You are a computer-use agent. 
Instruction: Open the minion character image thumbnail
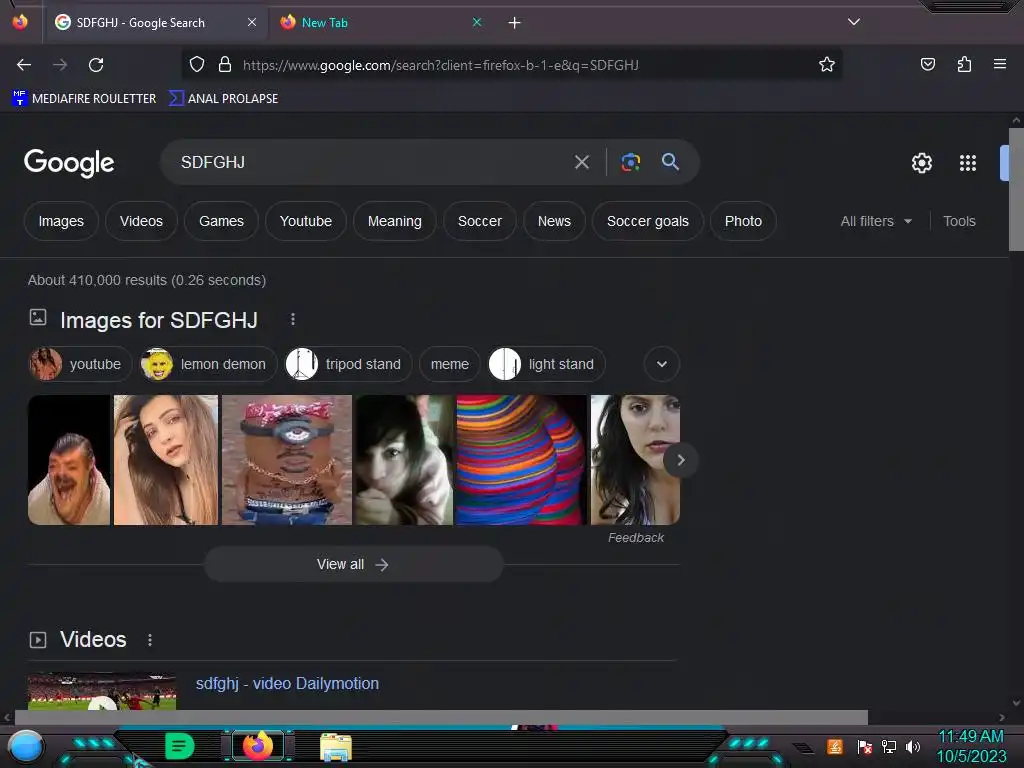(x=287, y=460)
